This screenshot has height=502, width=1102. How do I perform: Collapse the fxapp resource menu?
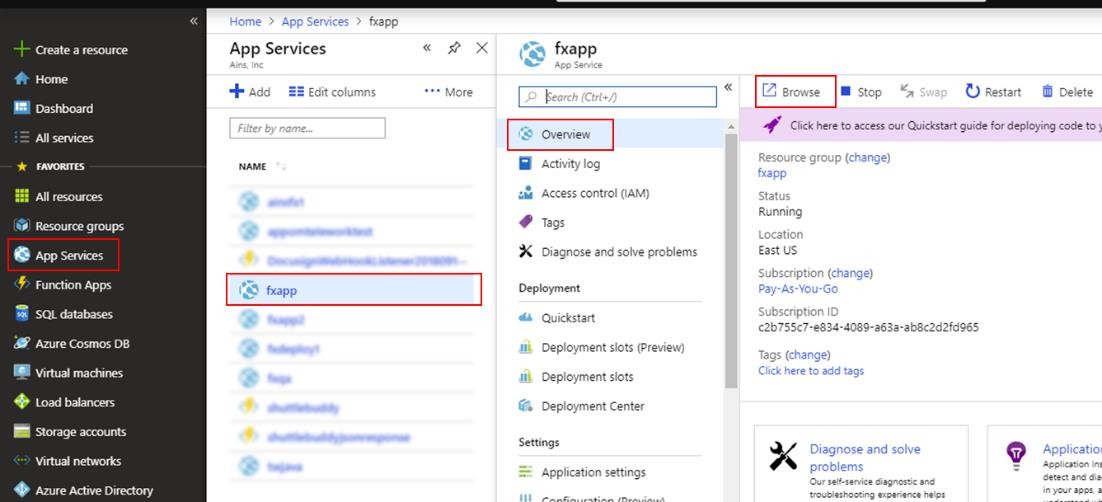[728, 87]
